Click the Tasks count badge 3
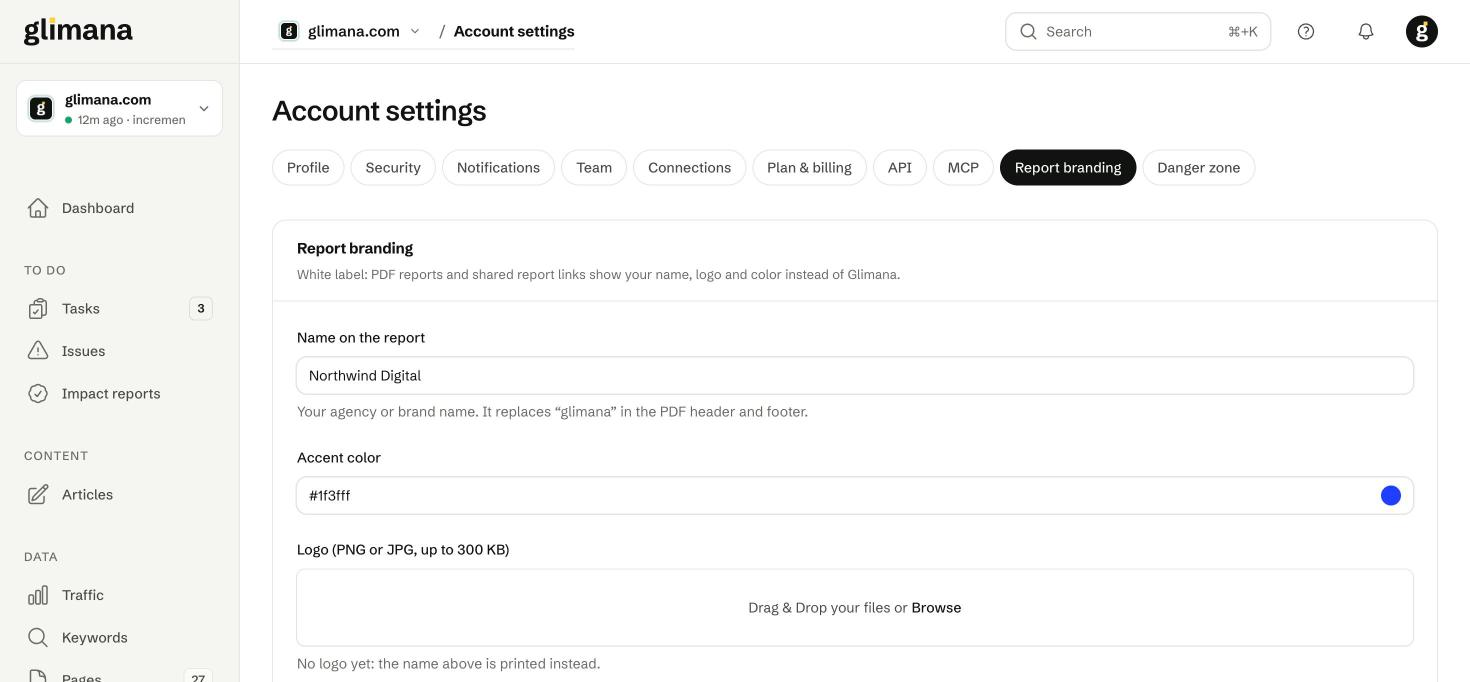 click(x=201, y=309)
